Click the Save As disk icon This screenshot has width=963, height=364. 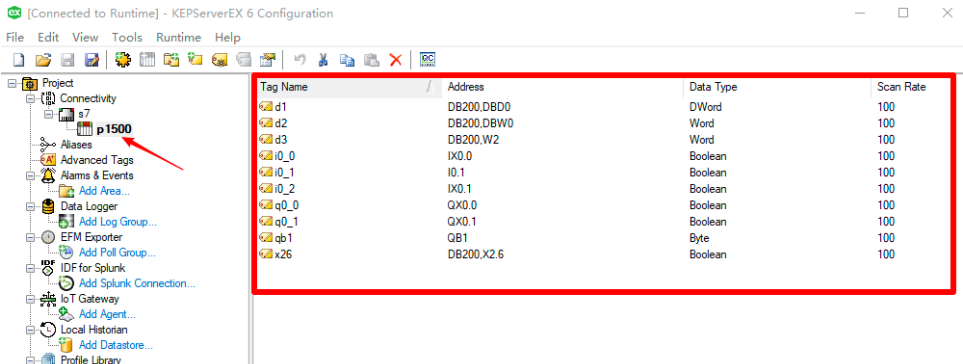92,60
